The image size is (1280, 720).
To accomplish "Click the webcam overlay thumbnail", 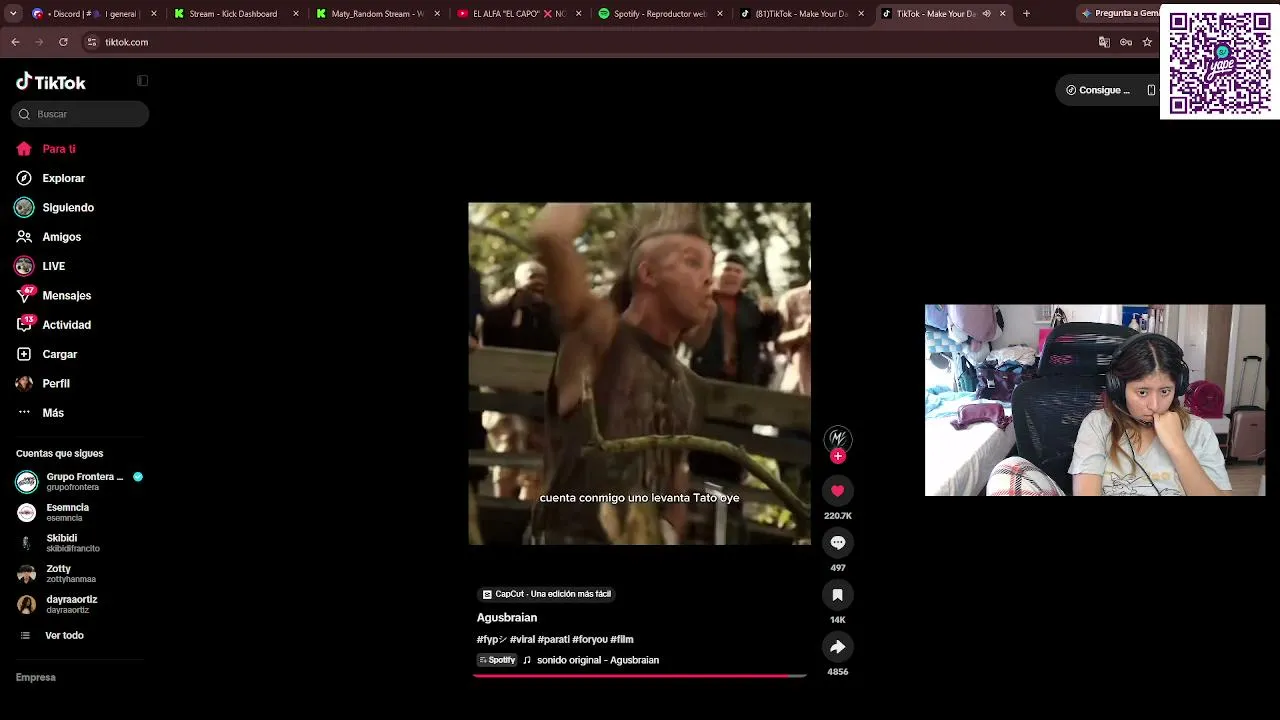I will [1095, 400].
